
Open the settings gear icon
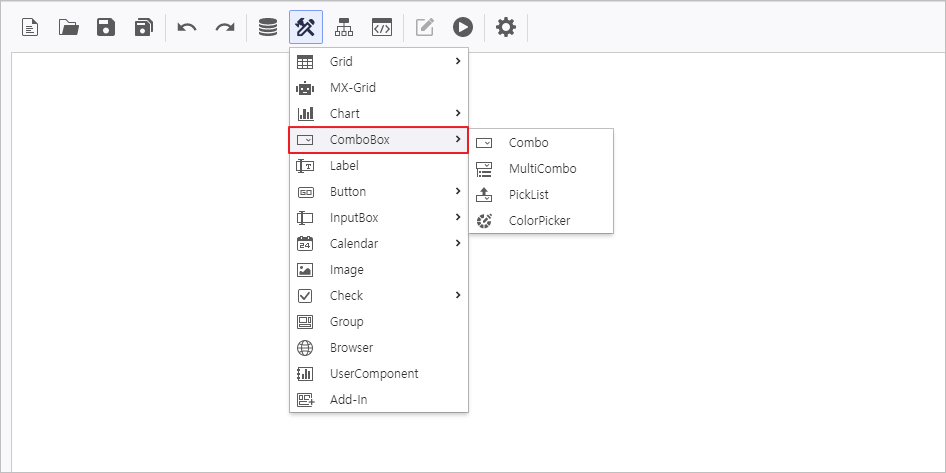506,28
